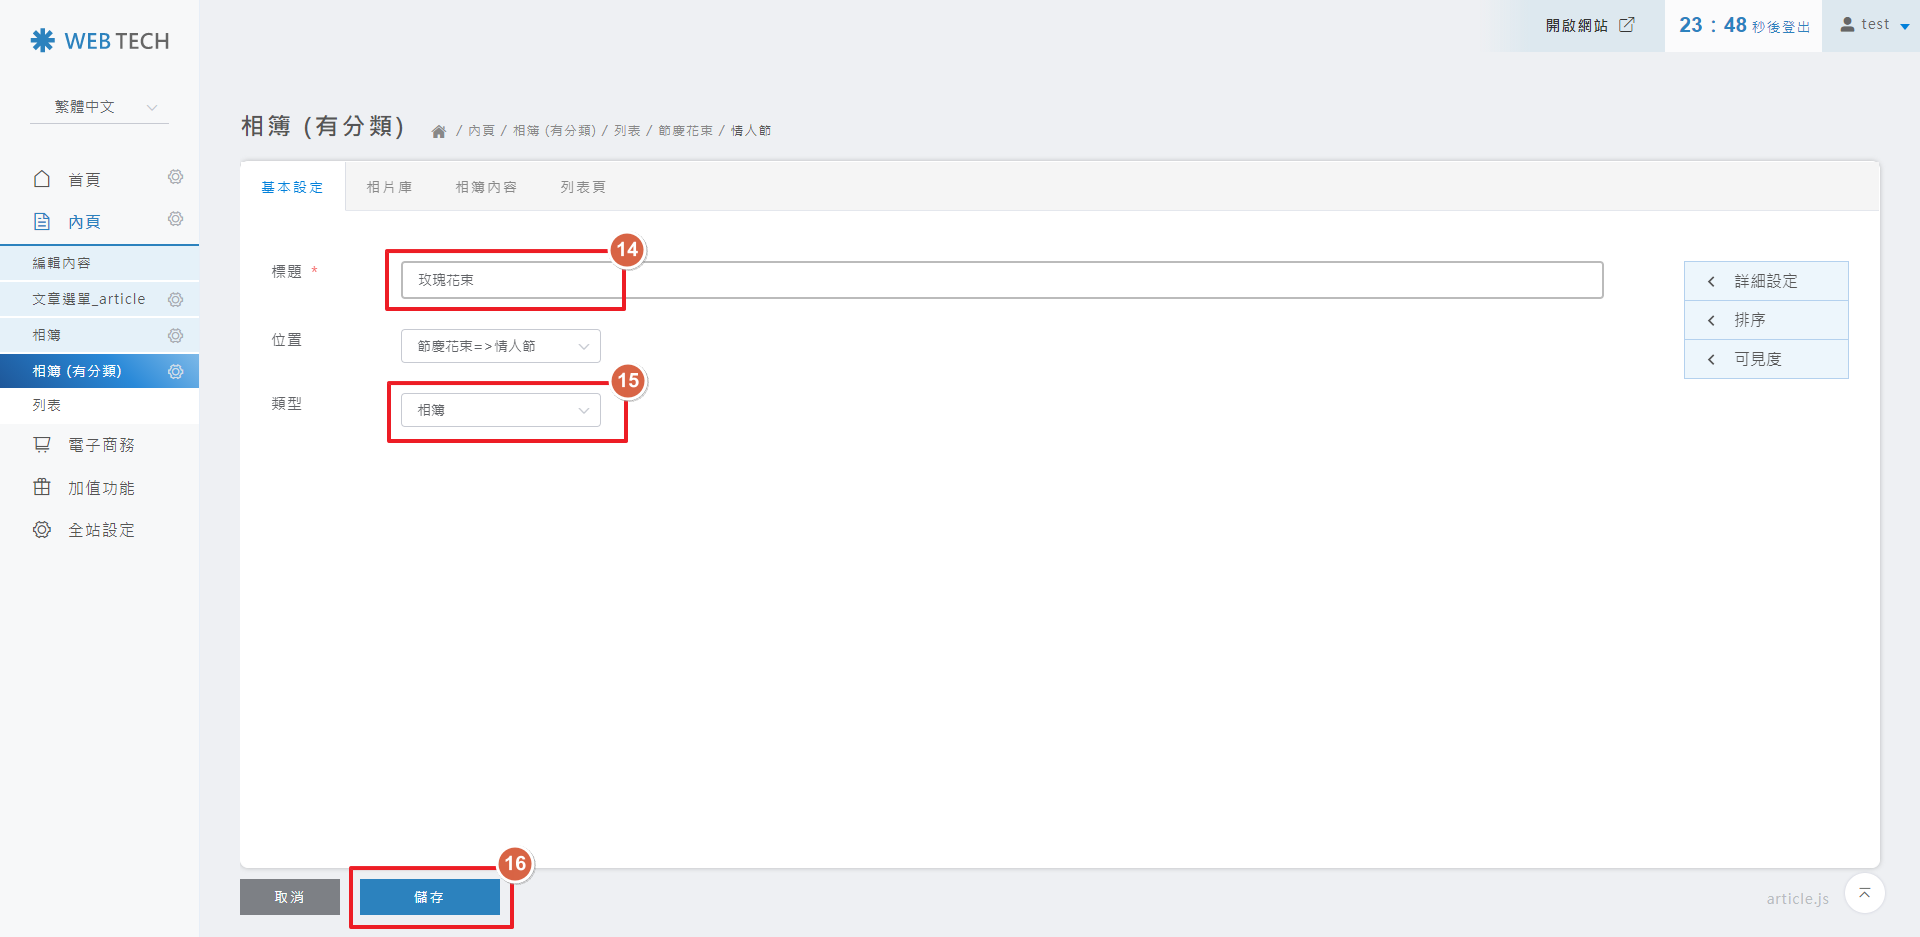Switch to the 相片庫 tab
Image resolution: width=1920 pixels, height=937 pixels.
point(389,187)
